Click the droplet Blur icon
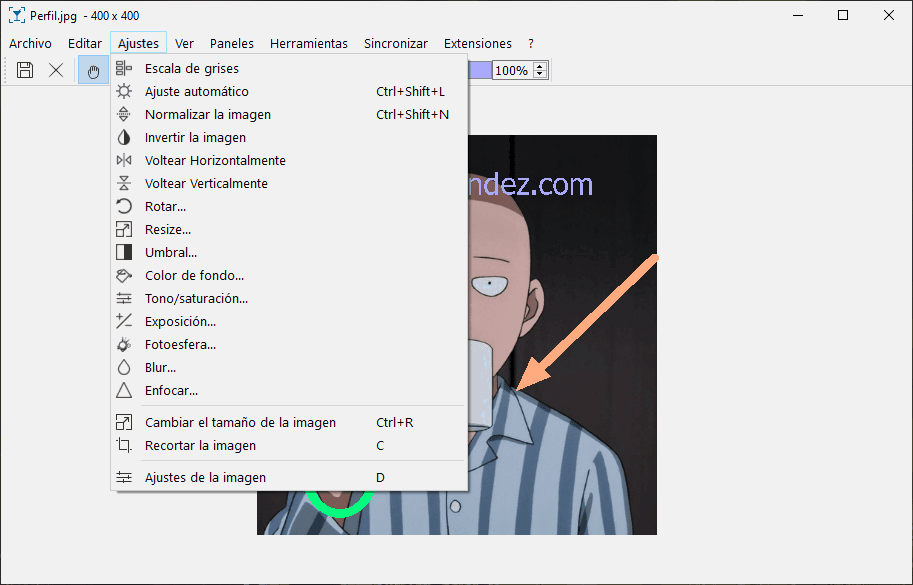This screenshot has width=913, height=585. (x=123, y=367)
